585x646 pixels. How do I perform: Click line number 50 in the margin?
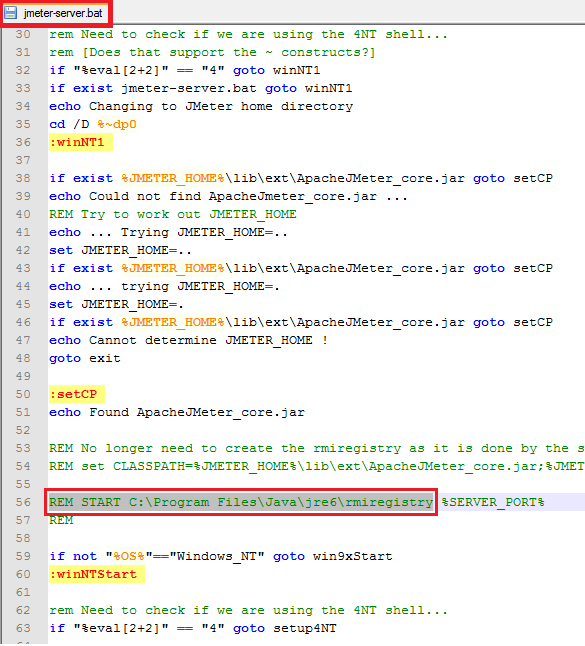coord(23,394)
